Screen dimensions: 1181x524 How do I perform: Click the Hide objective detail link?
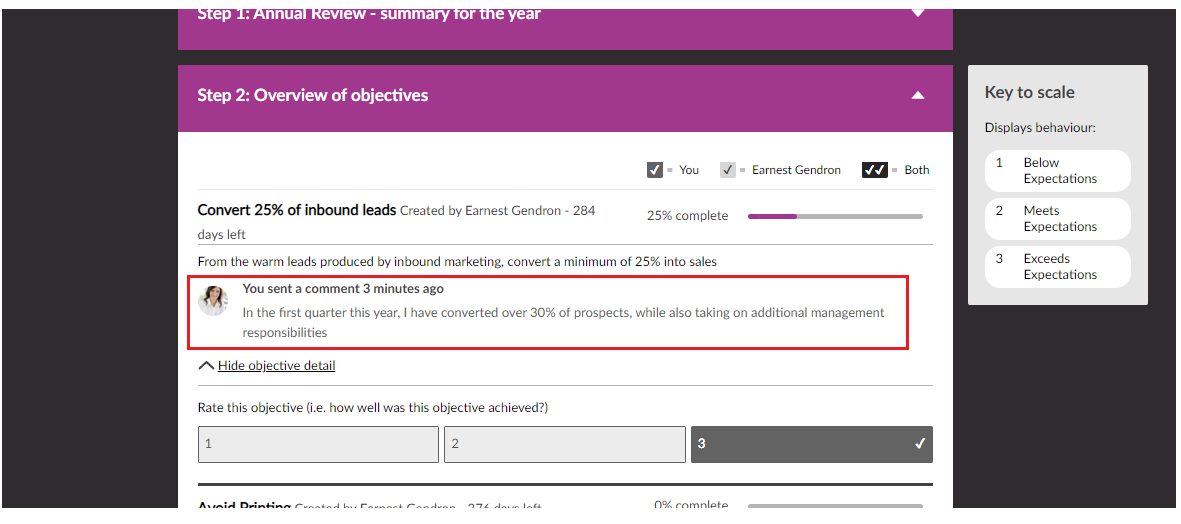coord(276,366)
